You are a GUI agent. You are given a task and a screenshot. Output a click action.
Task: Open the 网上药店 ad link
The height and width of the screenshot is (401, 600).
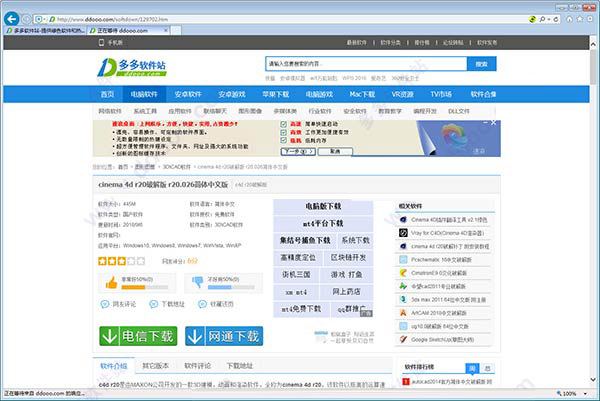pyautogui.click(x=347, y=292)
